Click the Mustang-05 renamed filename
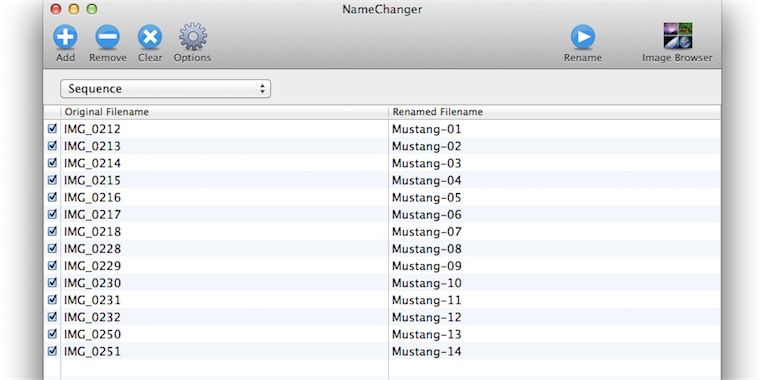This screenshot has height=380, width=760. pos(427,198)
